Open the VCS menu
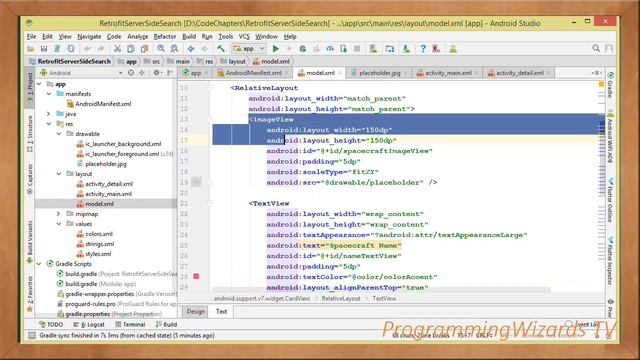Viewport: 640px width, 360px height. pyautogui.click(x=244, y=36)
